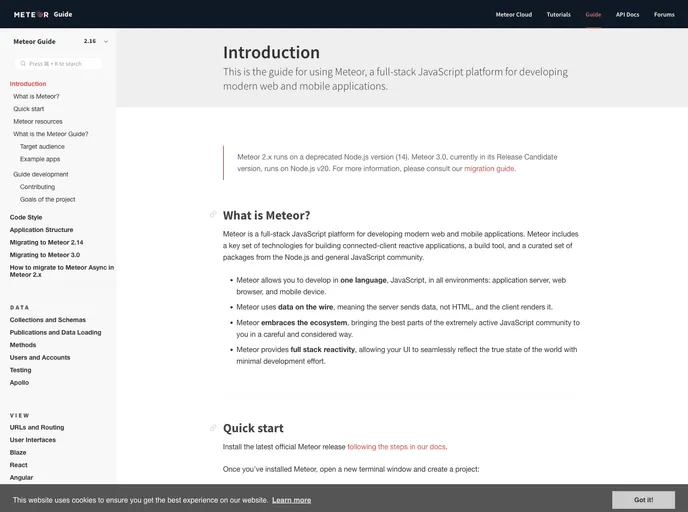688x512 pixels.
Task: Click bold text 'data on the wire'
Action: pyautogui.click(x=305, y=307)
